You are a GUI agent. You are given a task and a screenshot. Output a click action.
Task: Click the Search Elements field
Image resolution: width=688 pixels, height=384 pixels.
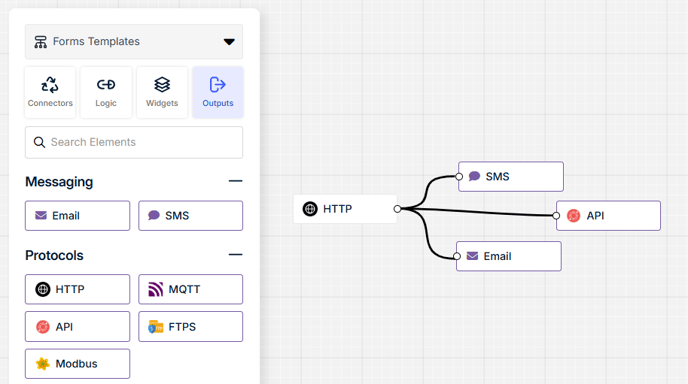(134, 142)
